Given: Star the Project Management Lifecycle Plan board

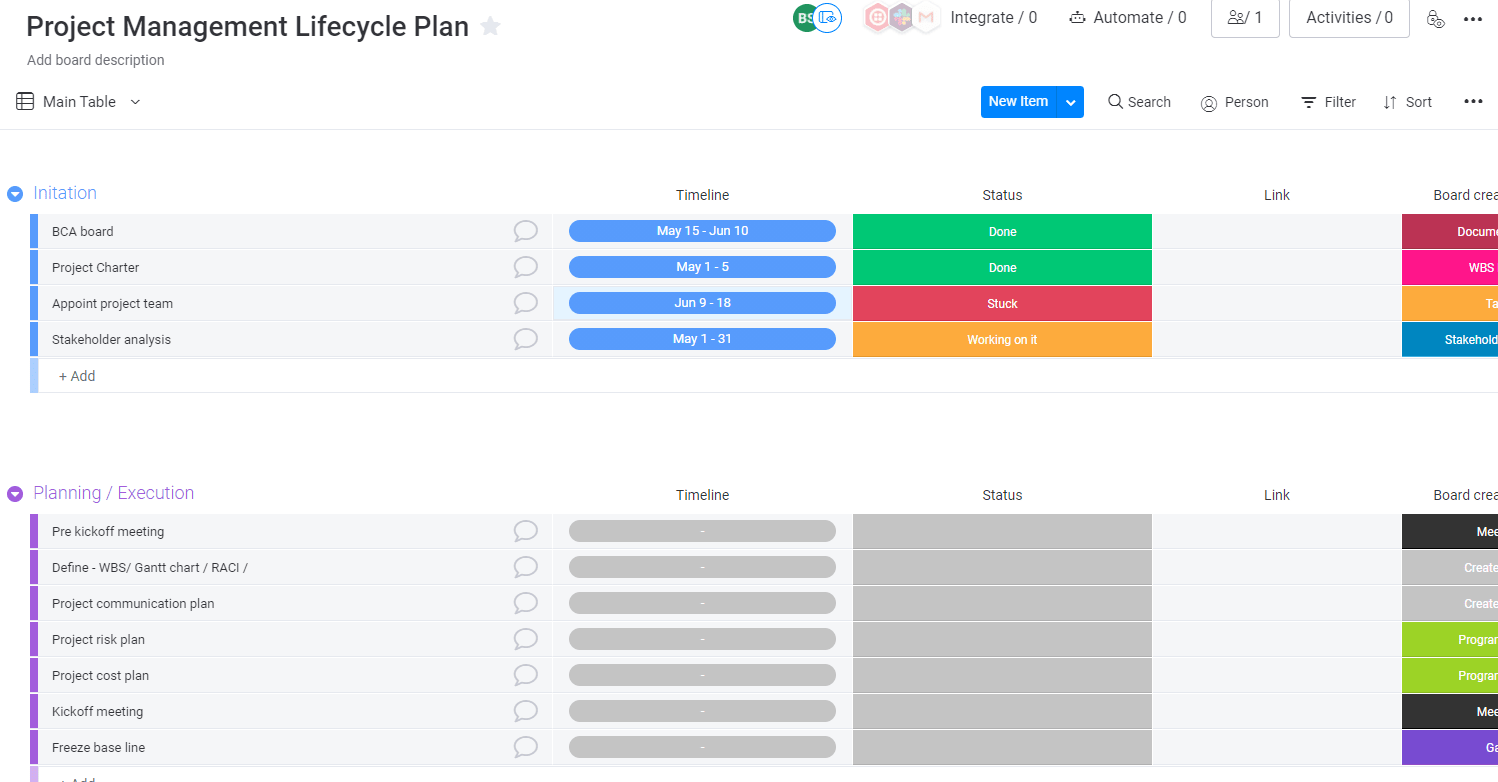Looking at the screenshot, I should [490, 27].
